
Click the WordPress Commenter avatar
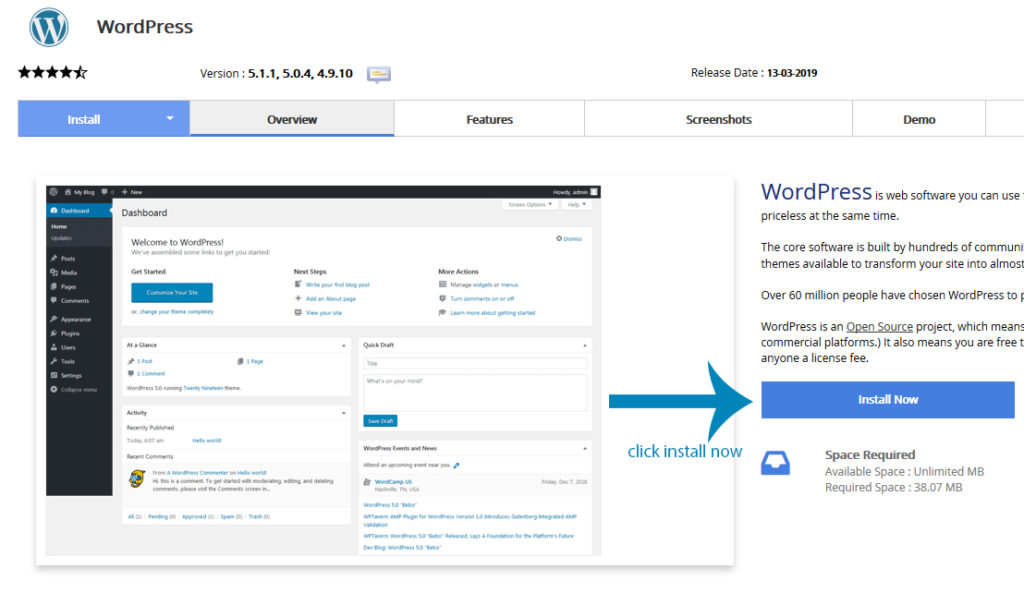[137, 478]
